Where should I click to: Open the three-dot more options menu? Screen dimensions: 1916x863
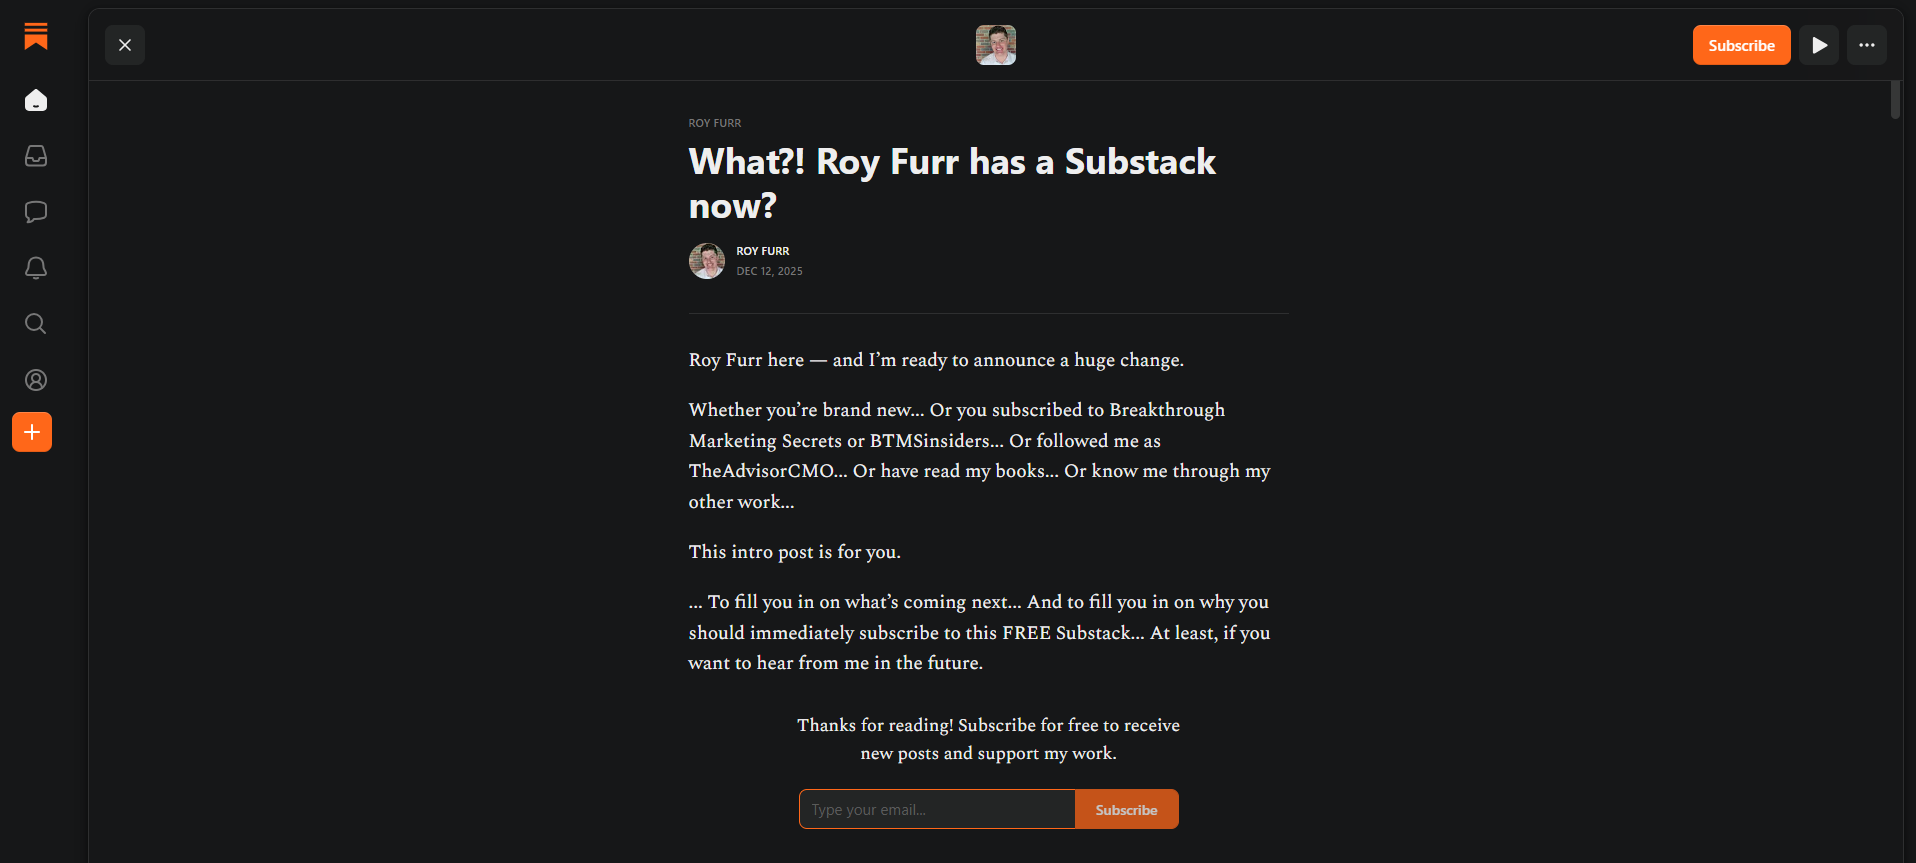pos(1867,45)
